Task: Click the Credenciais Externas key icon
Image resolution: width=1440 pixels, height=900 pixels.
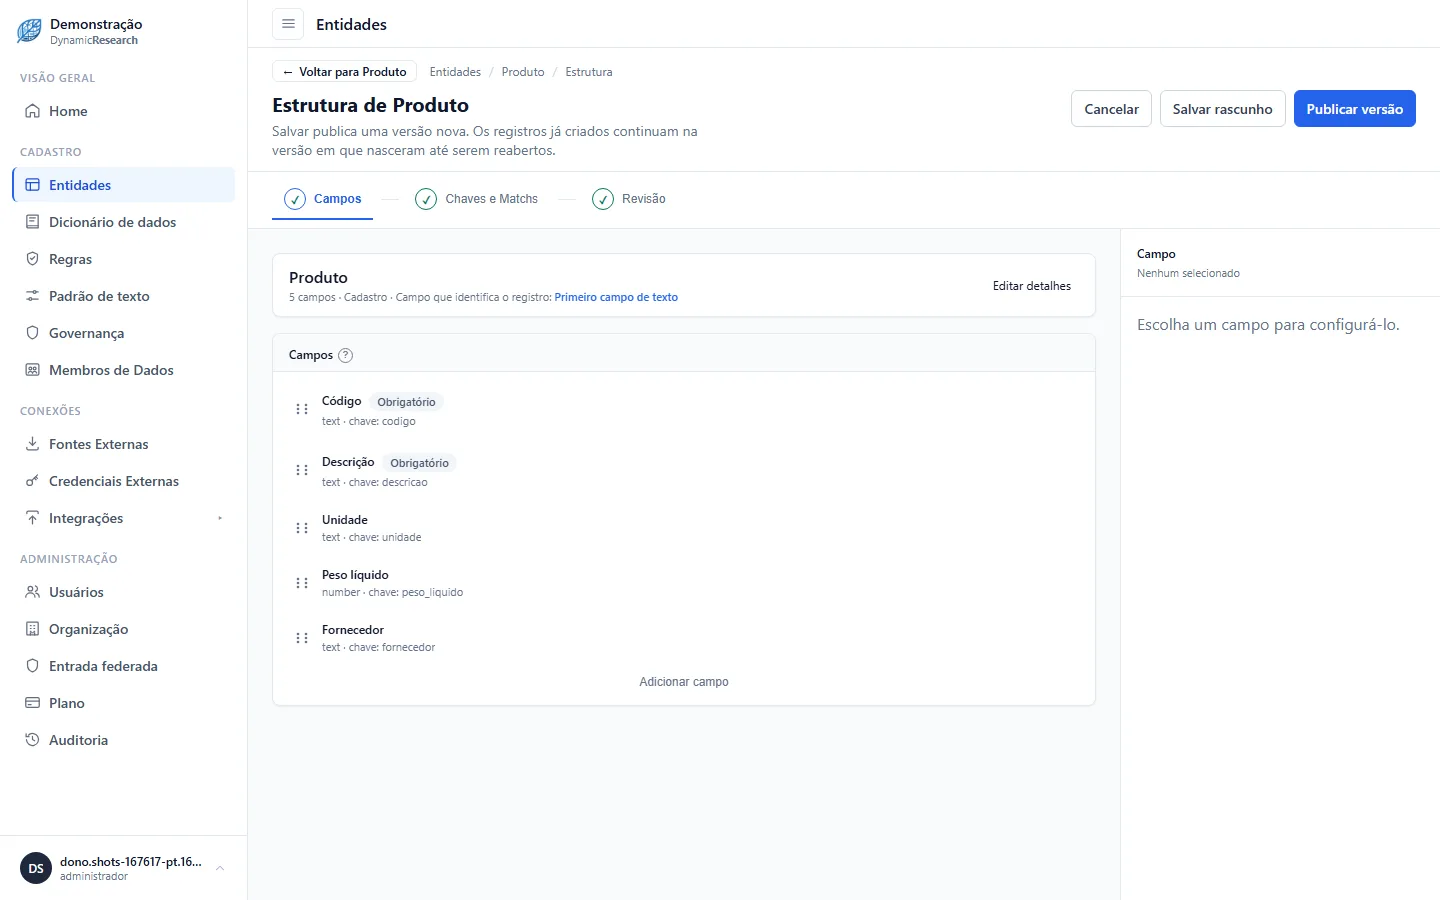Action: point(32,481)
